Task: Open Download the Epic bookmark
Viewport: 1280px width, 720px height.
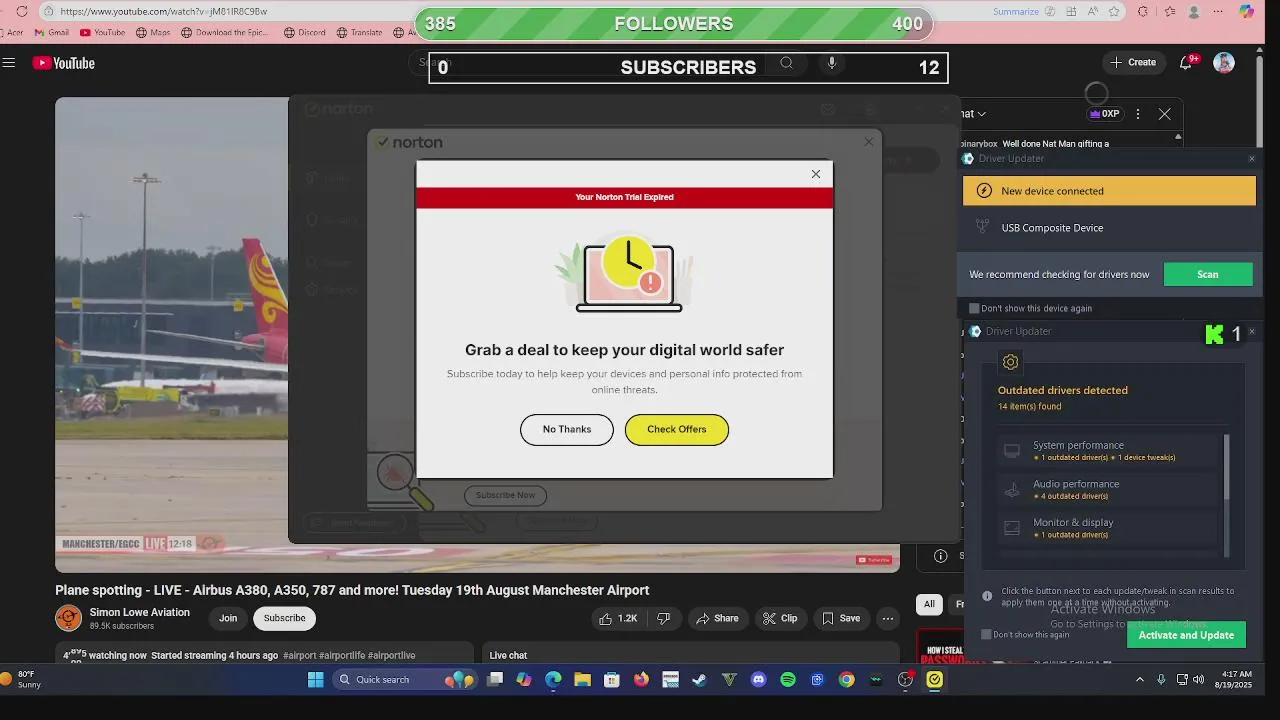Action: (x=225, y=32)
